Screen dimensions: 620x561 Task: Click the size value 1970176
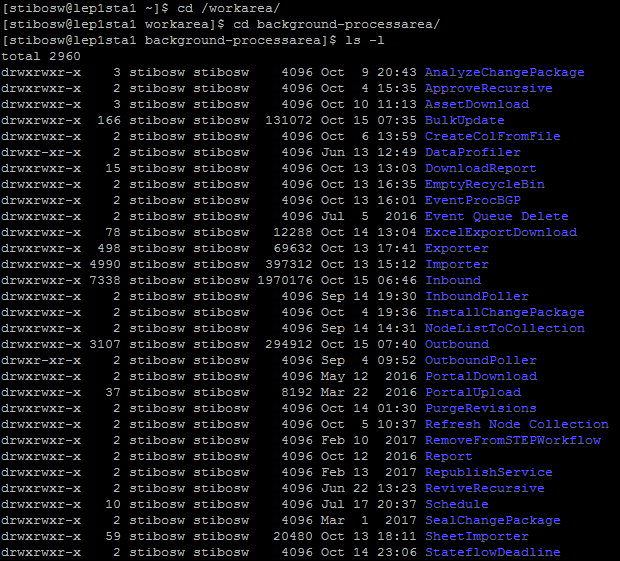[285, 281]
